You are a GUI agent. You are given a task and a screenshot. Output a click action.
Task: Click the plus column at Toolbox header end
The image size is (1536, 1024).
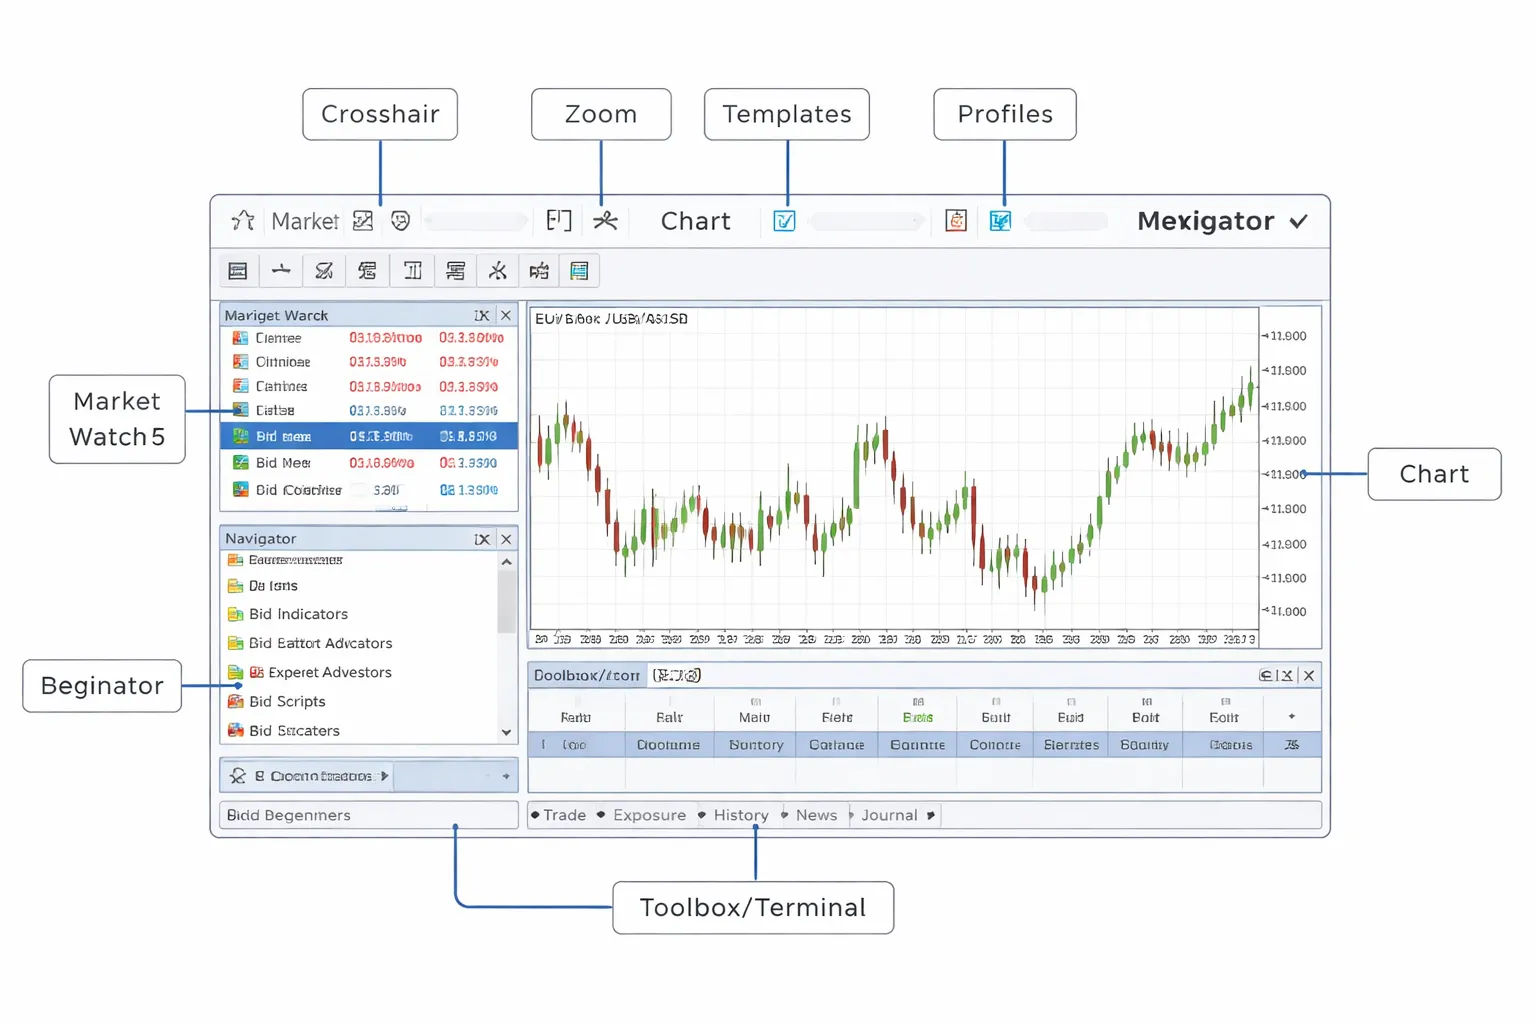pyautogui.click(x=1292, y=716)
